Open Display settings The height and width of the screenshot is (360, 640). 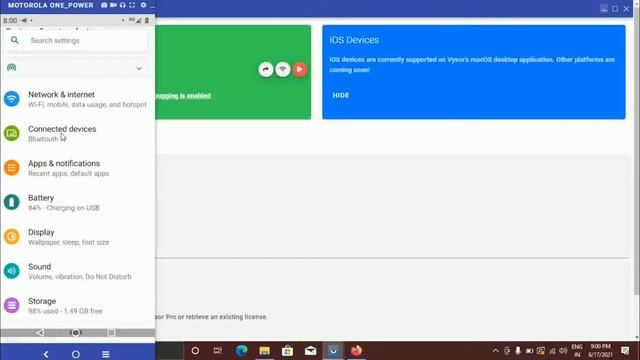tap(78, 237)
